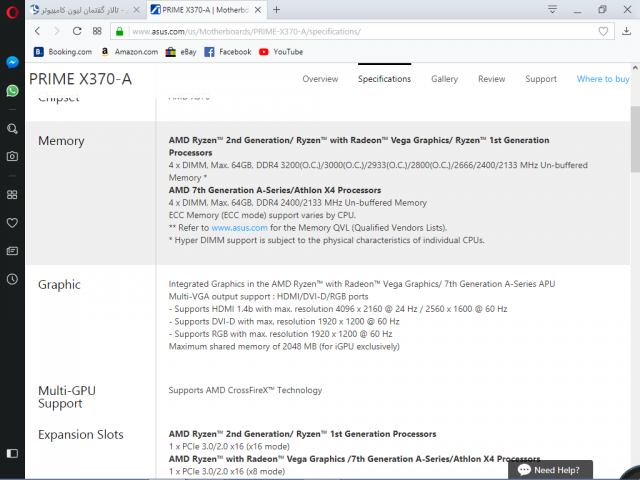Open the downloads icon
640x480 pixels.
(626, 31)
